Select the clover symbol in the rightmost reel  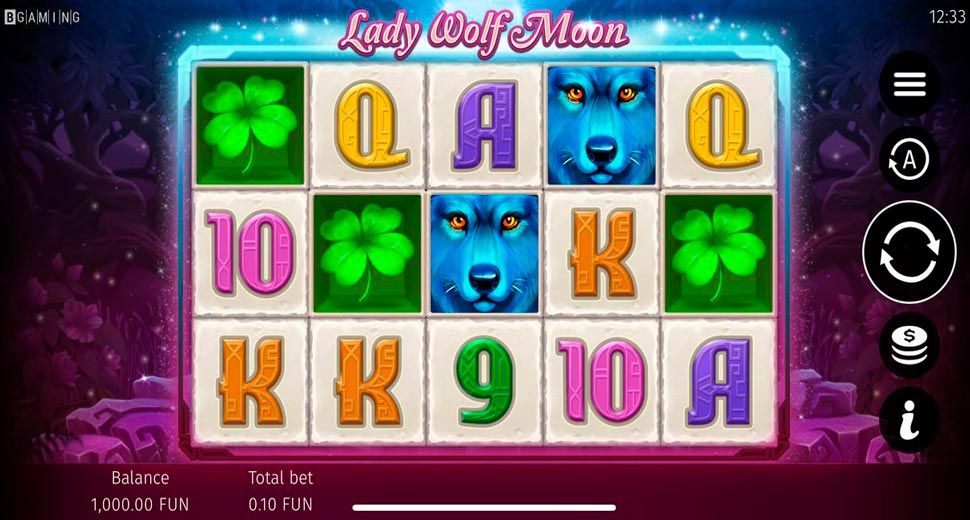[x=719, y=254]
